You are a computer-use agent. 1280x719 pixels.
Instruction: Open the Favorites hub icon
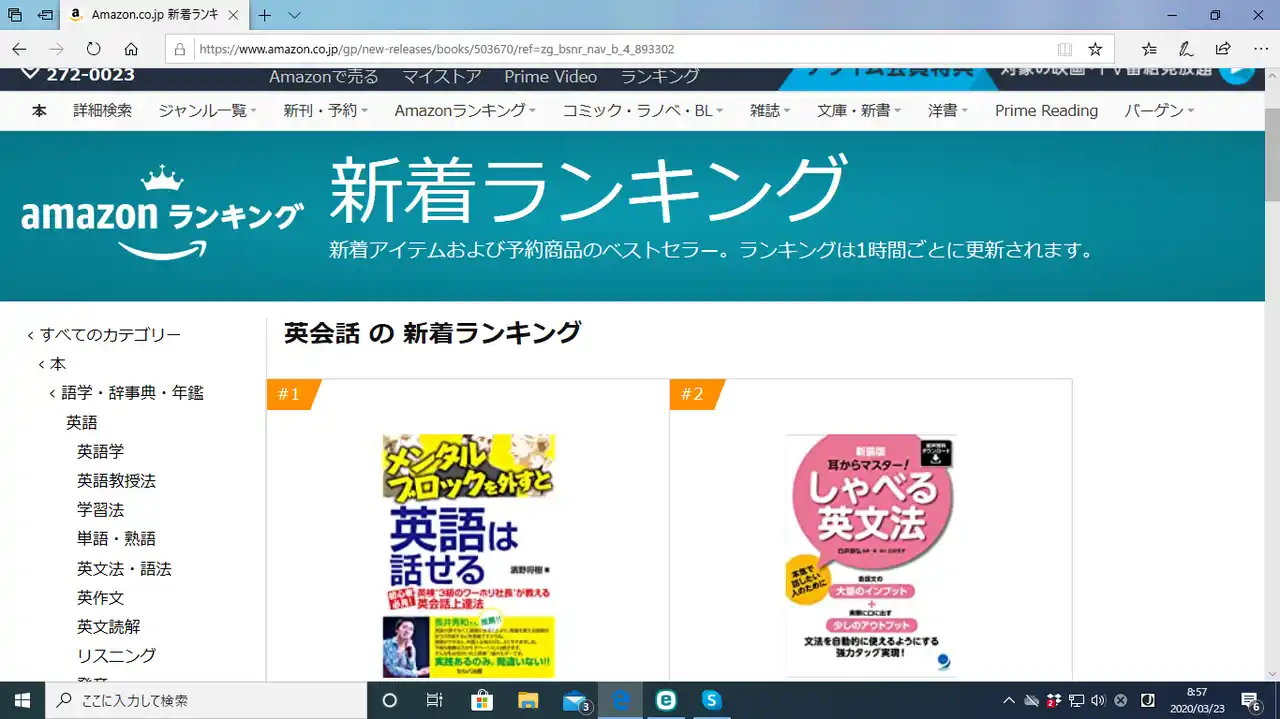point(1149,49)
